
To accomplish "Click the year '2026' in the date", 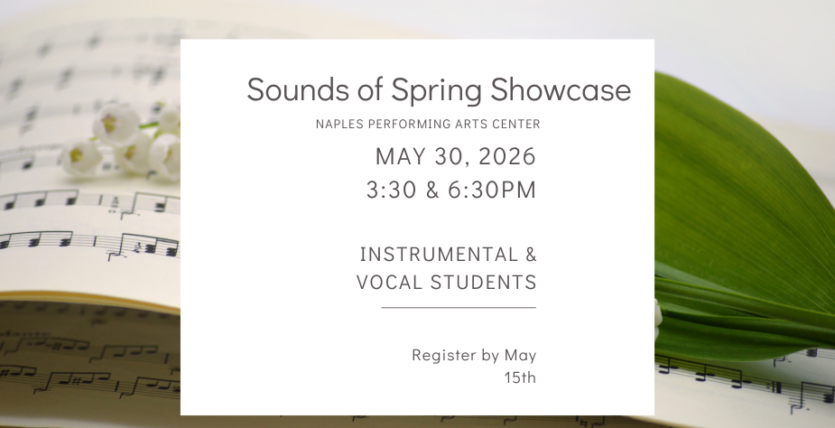I will pos(505,156).
